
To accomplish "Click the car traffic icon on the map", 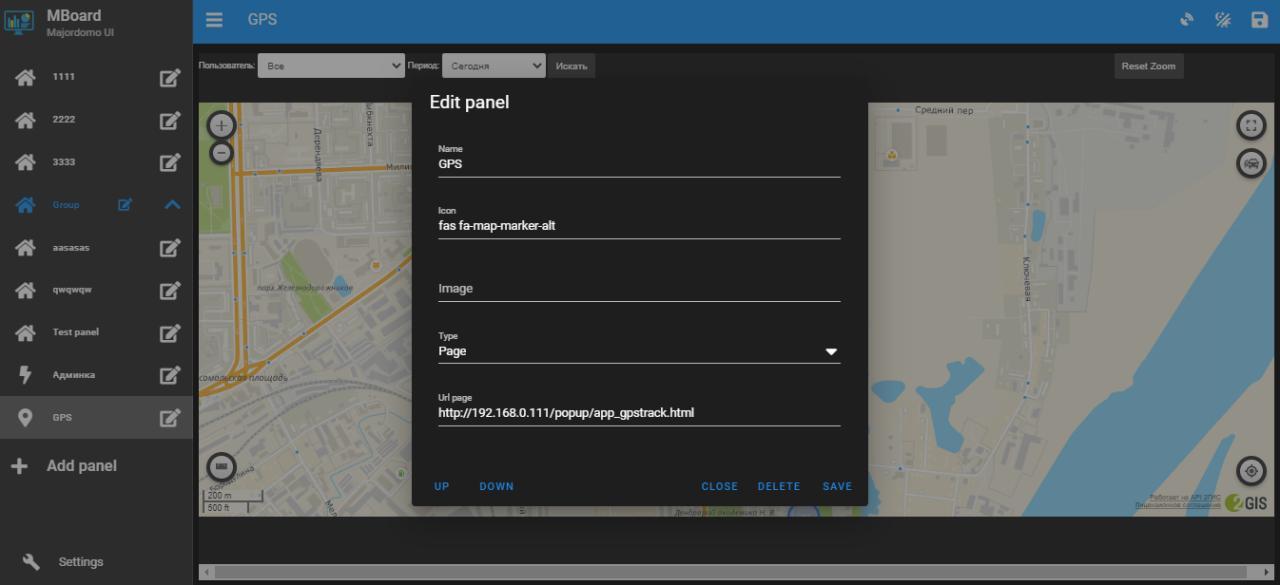I will point(1251,163).
